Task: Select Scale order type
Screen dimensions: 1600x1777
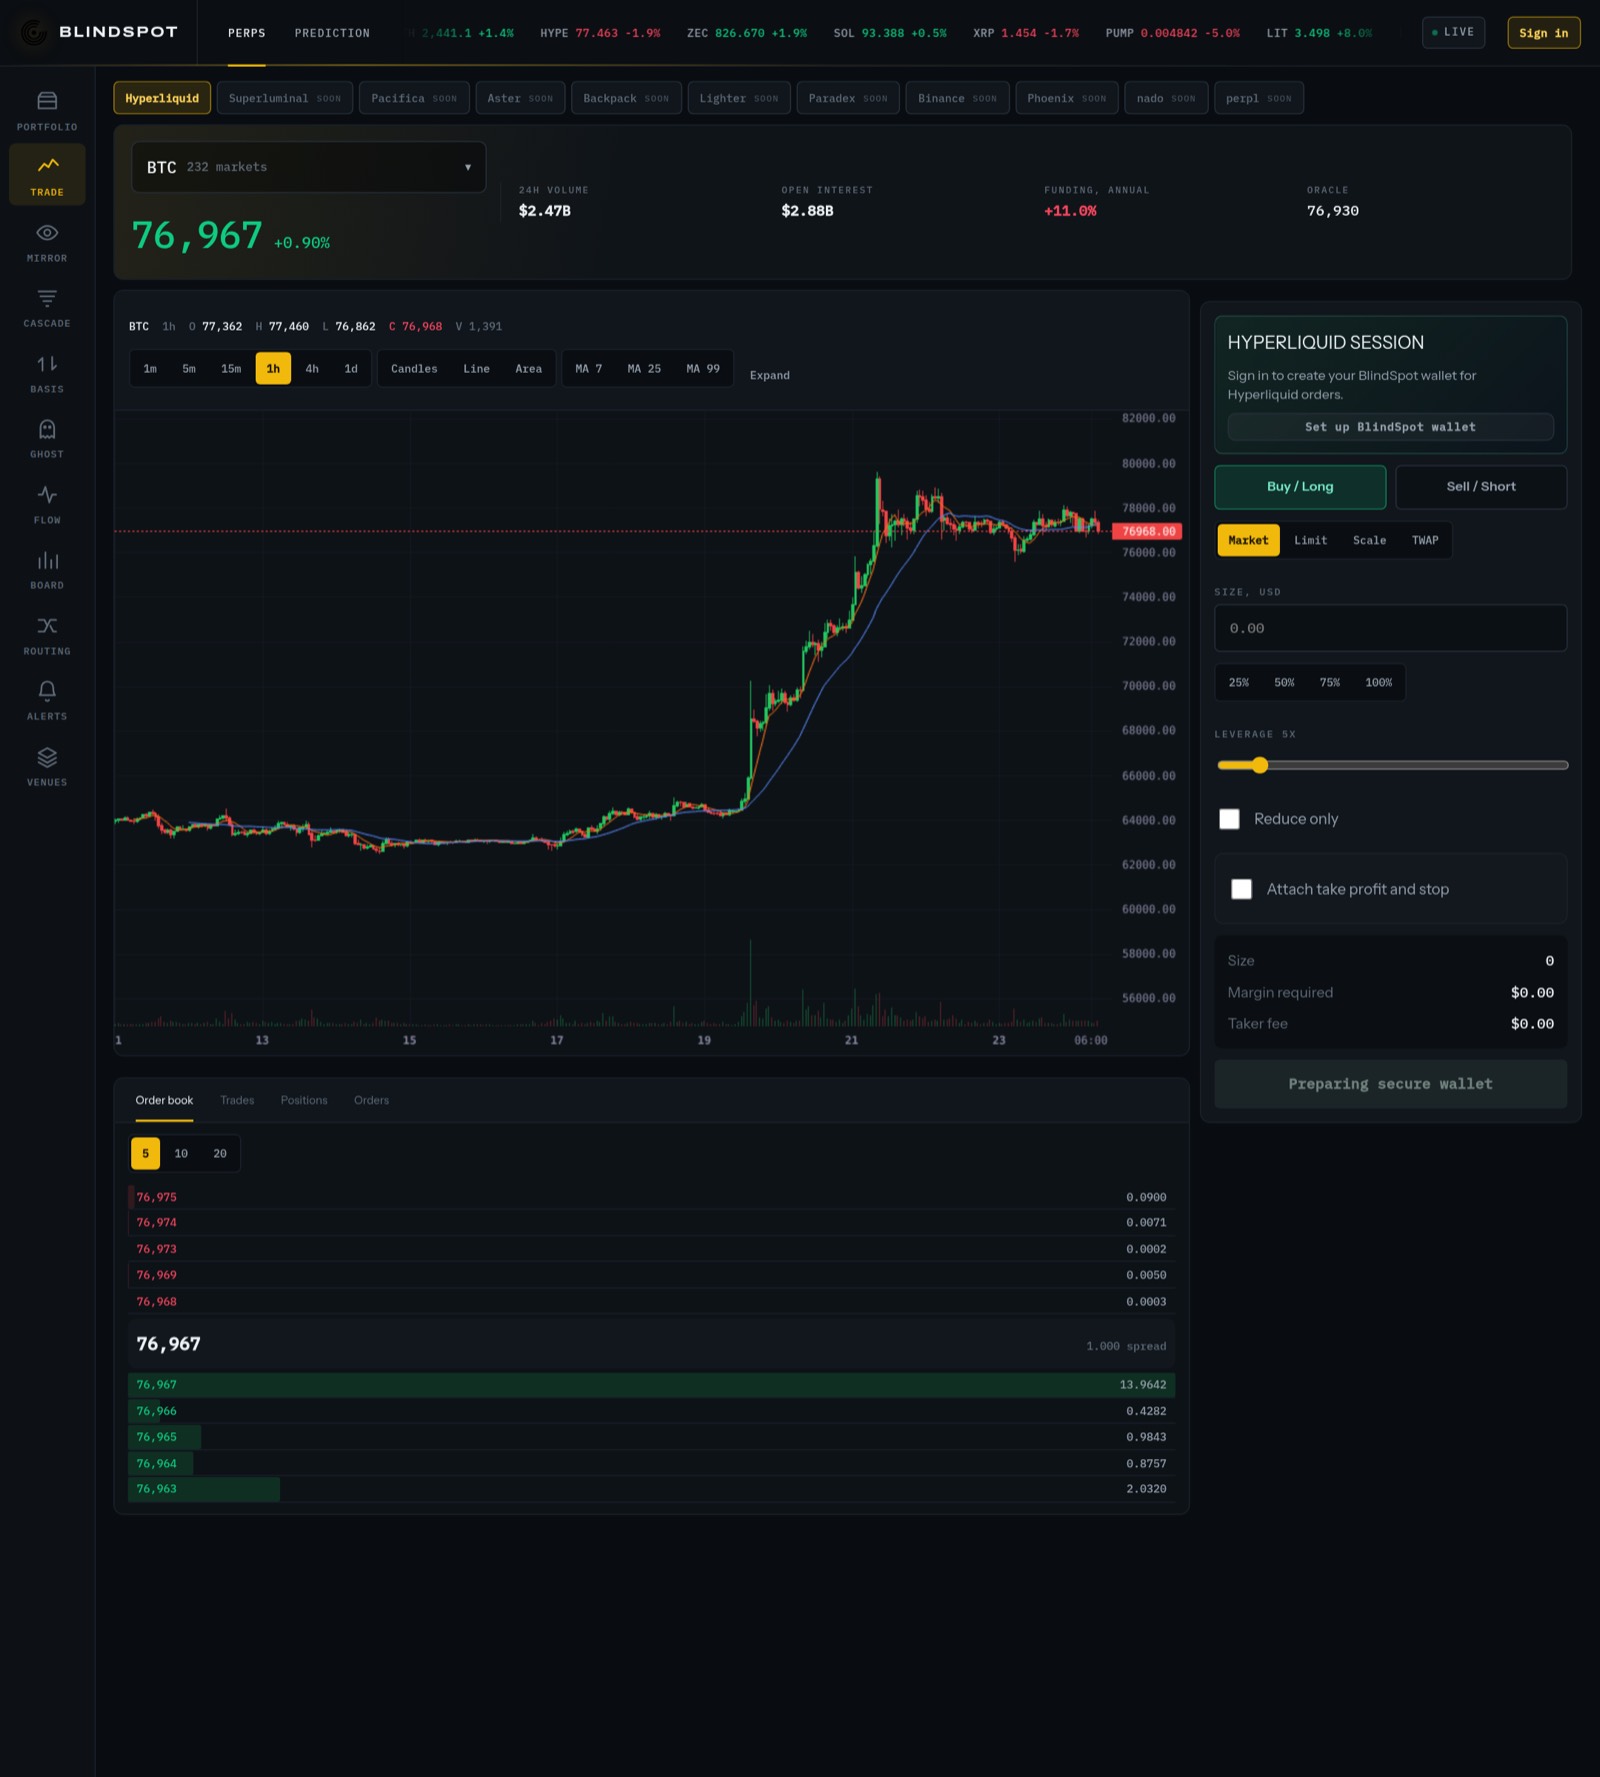Action: tap(1369, 540)
